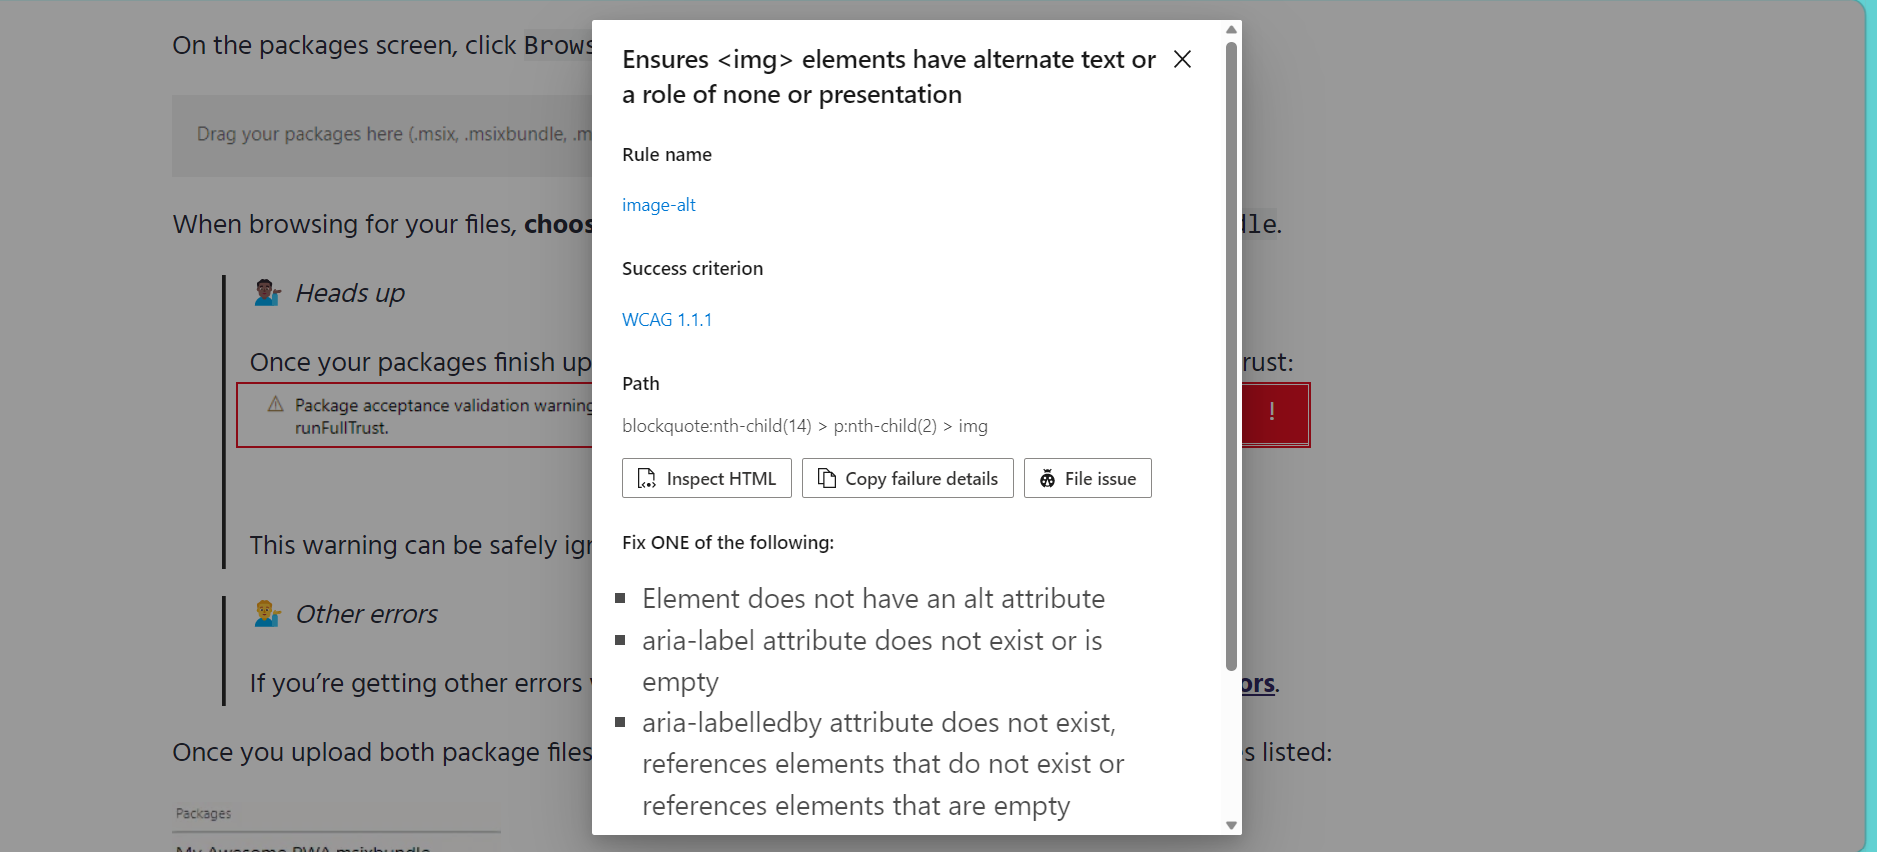Image resolution: width=1877 pixels, height=852 pixels.
Task: Select the blockquote element path text
Action: point(804,425)
